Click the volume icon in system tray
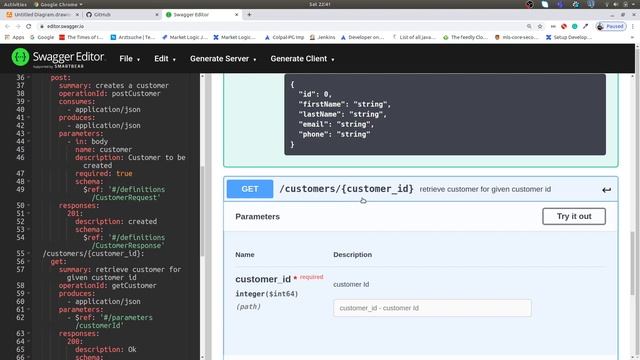The image size is (640, 360). click(x=616, y=4)
